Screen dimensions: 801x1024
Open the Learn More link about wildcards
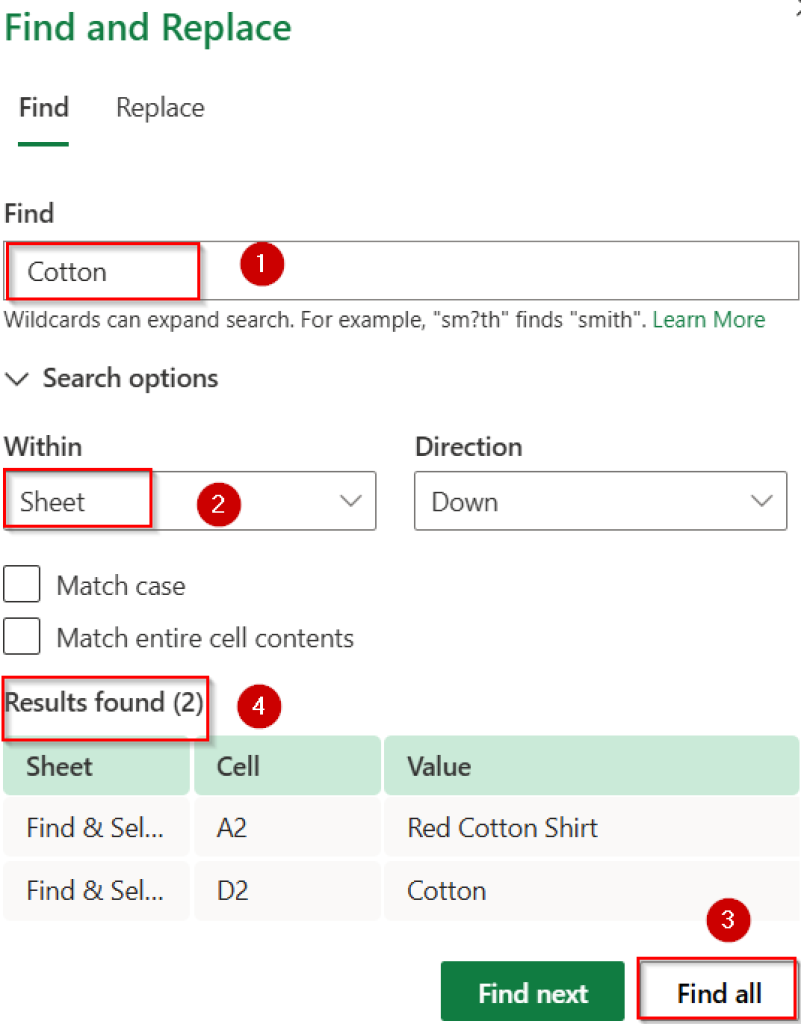[708, 319]
